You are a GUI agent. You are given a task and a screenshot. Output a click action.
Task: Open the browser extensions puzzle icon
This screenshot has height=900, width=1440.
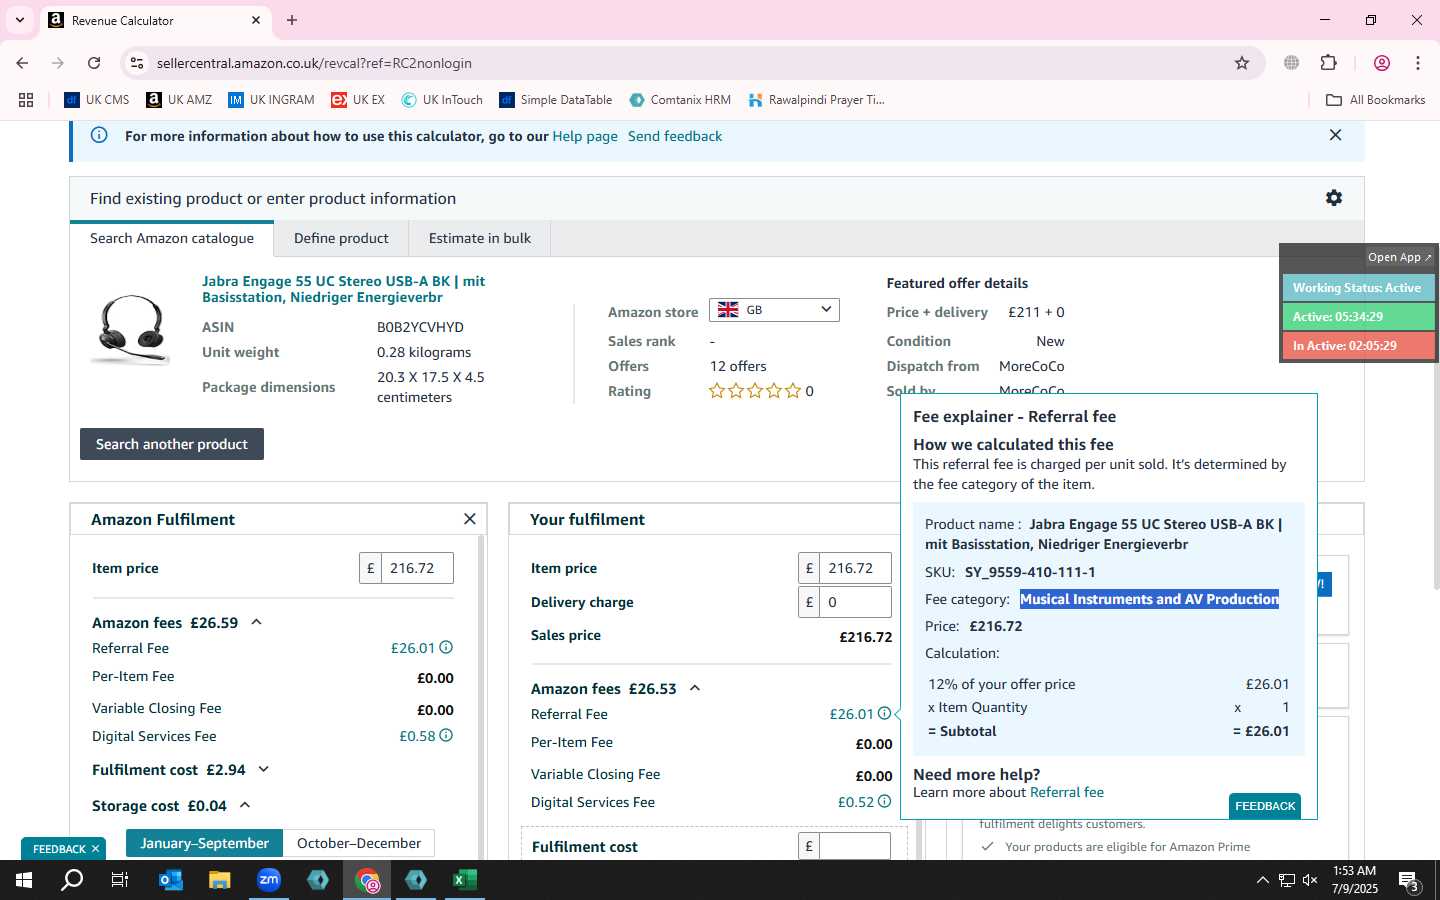(x=1329, y=63)
